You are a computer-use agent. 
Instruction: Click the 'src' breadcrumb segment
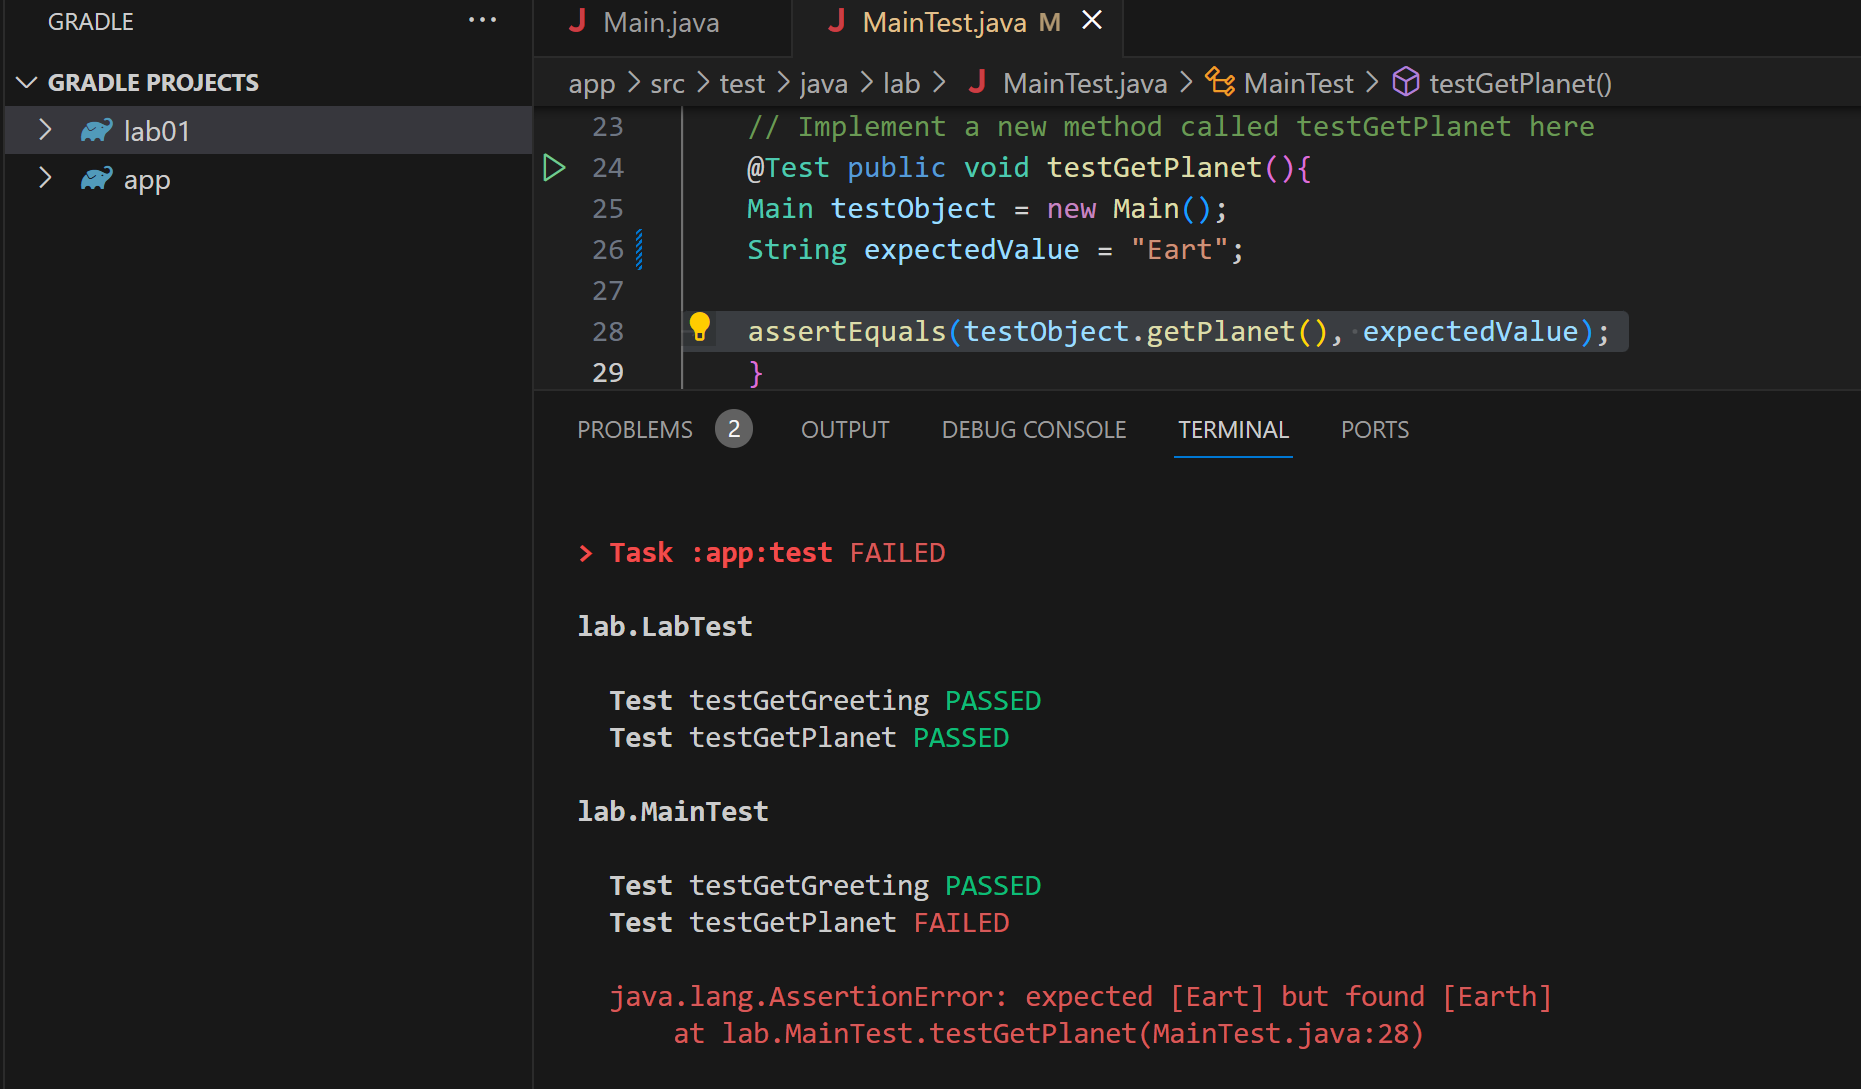point(667,84)
